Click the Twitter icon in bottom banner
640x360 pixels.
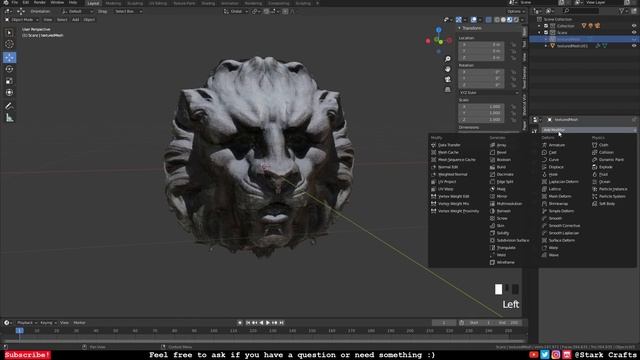tap(544, 355)
